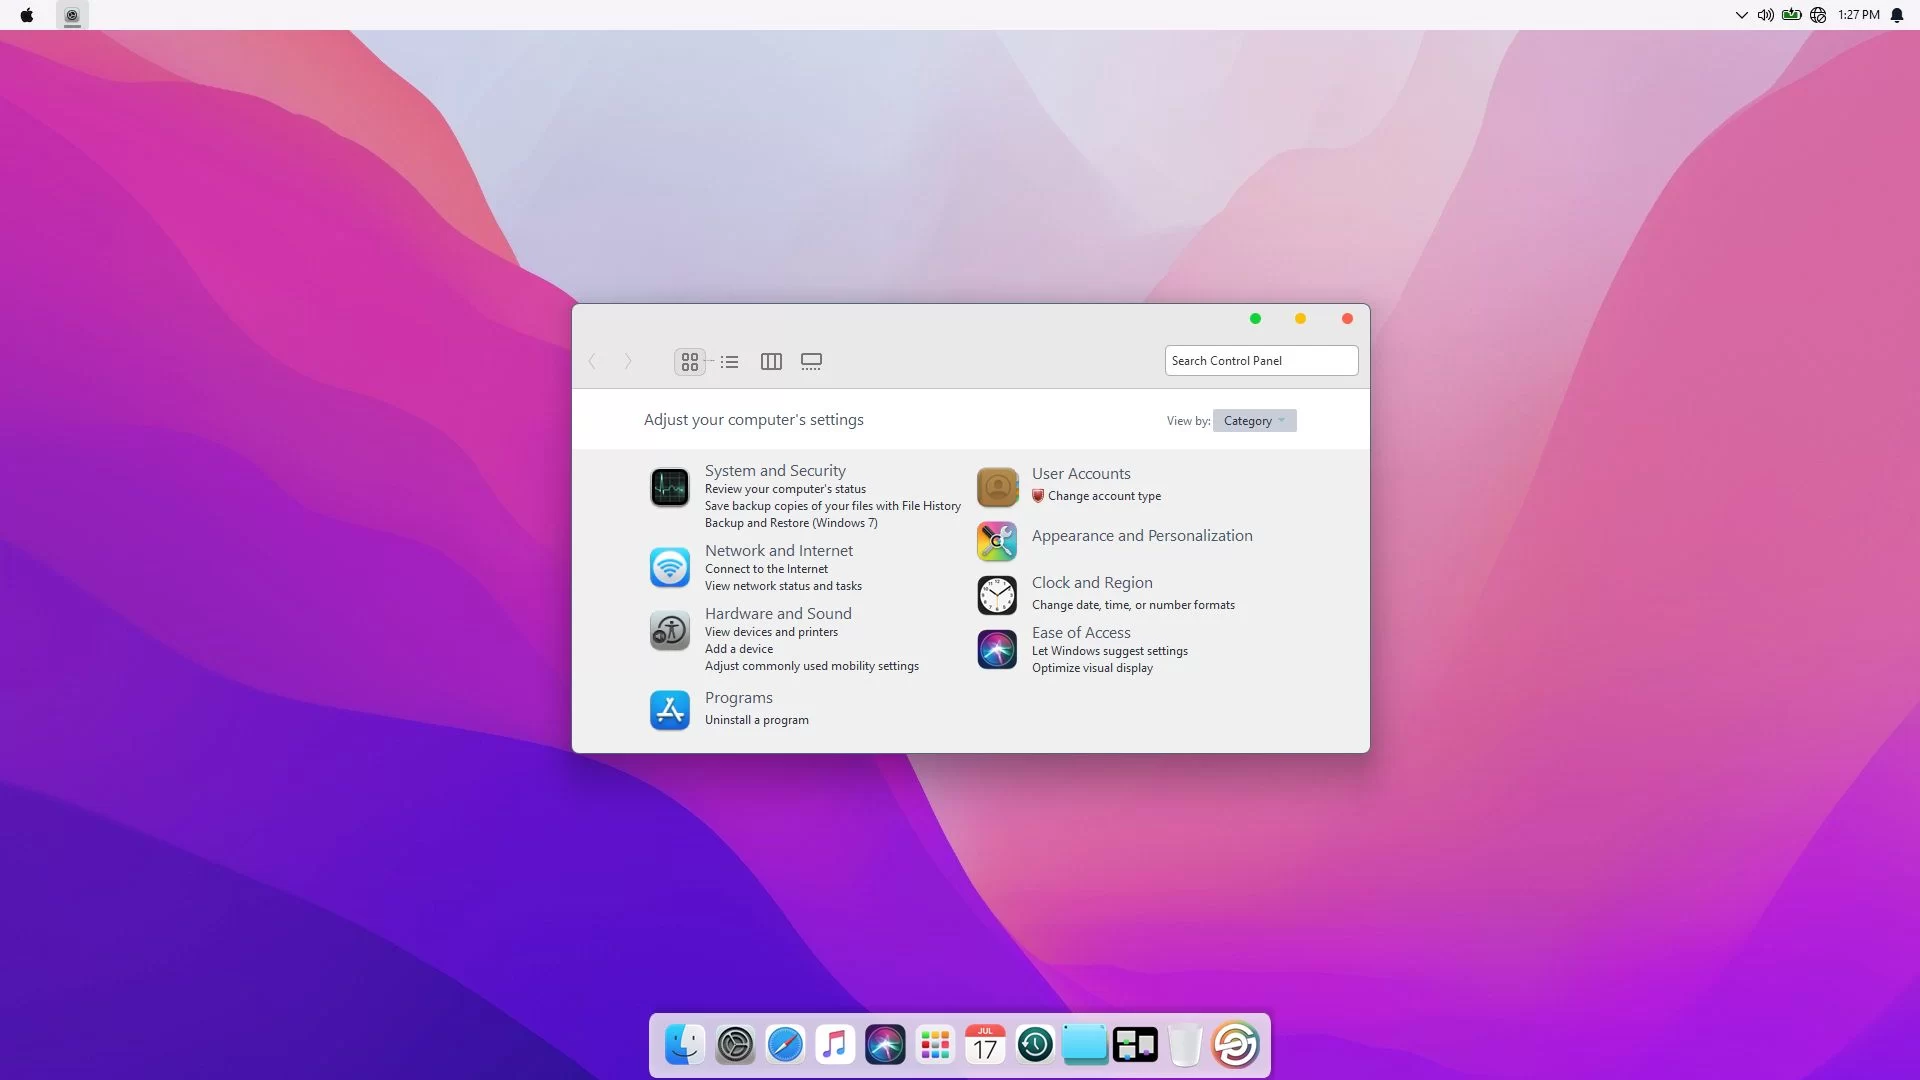
Task: Switch to icon grid view in toolbar
Action: pyautogui.click(x=689, y=362)
